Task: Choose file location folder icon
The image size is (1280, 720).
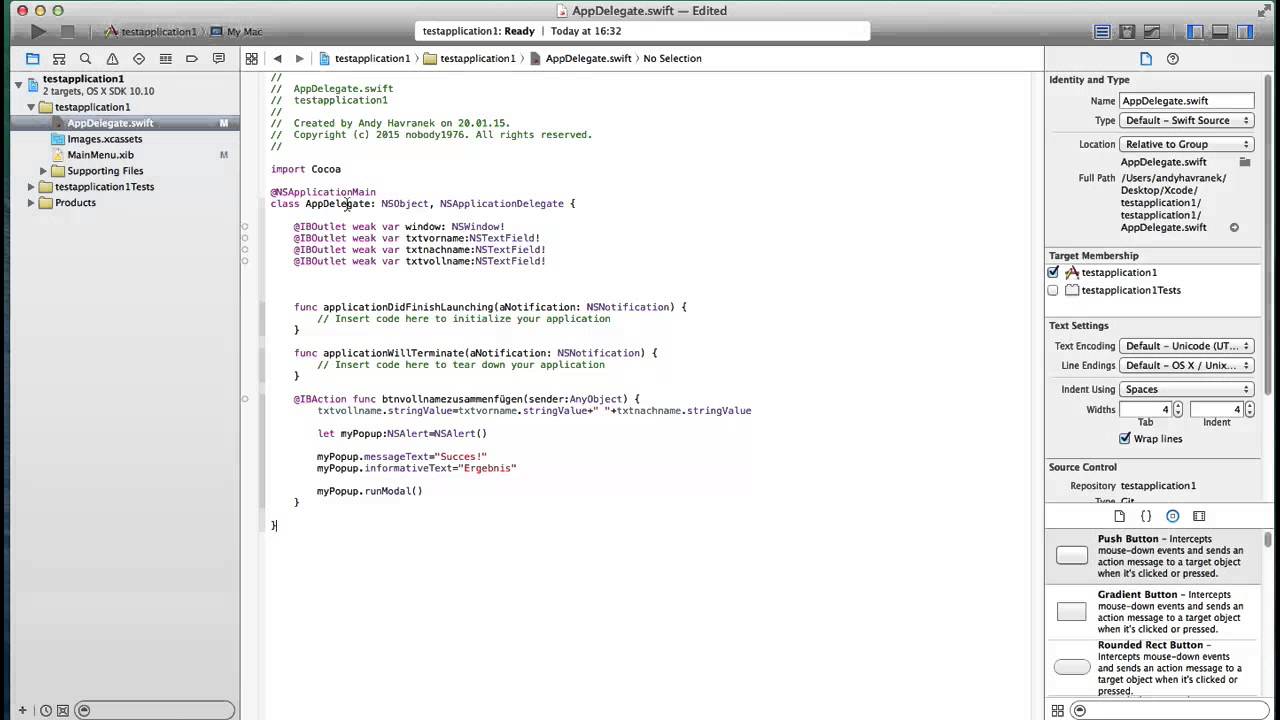Action: point(1245,162)
